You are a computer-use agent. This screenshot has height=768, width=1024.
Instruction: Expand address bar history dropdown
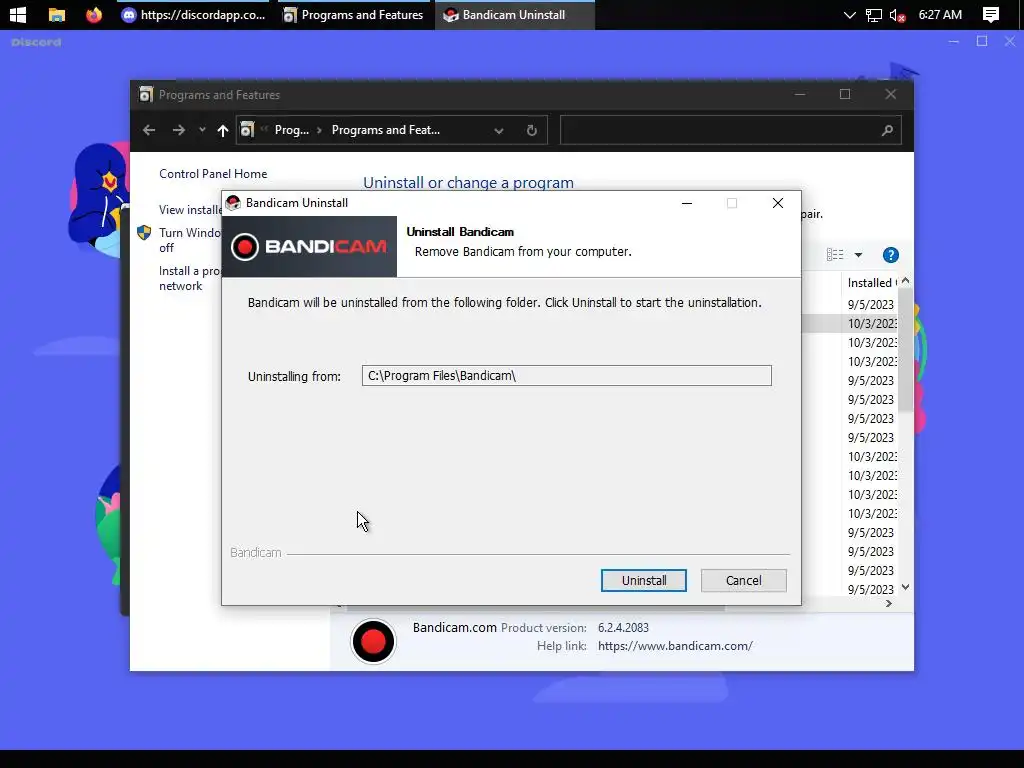pyautogui.click(x=499, y=131)
